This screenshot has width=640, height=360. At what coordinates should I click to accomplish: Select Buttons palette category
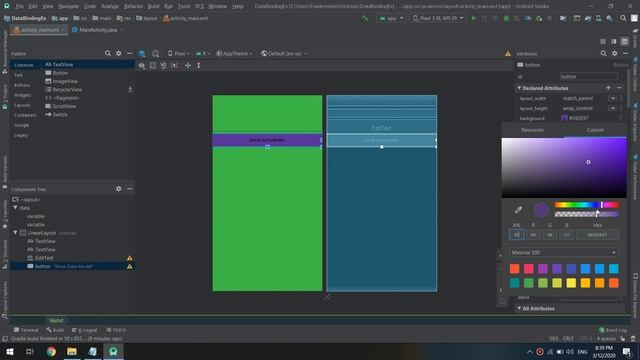[x=22, y=85]
